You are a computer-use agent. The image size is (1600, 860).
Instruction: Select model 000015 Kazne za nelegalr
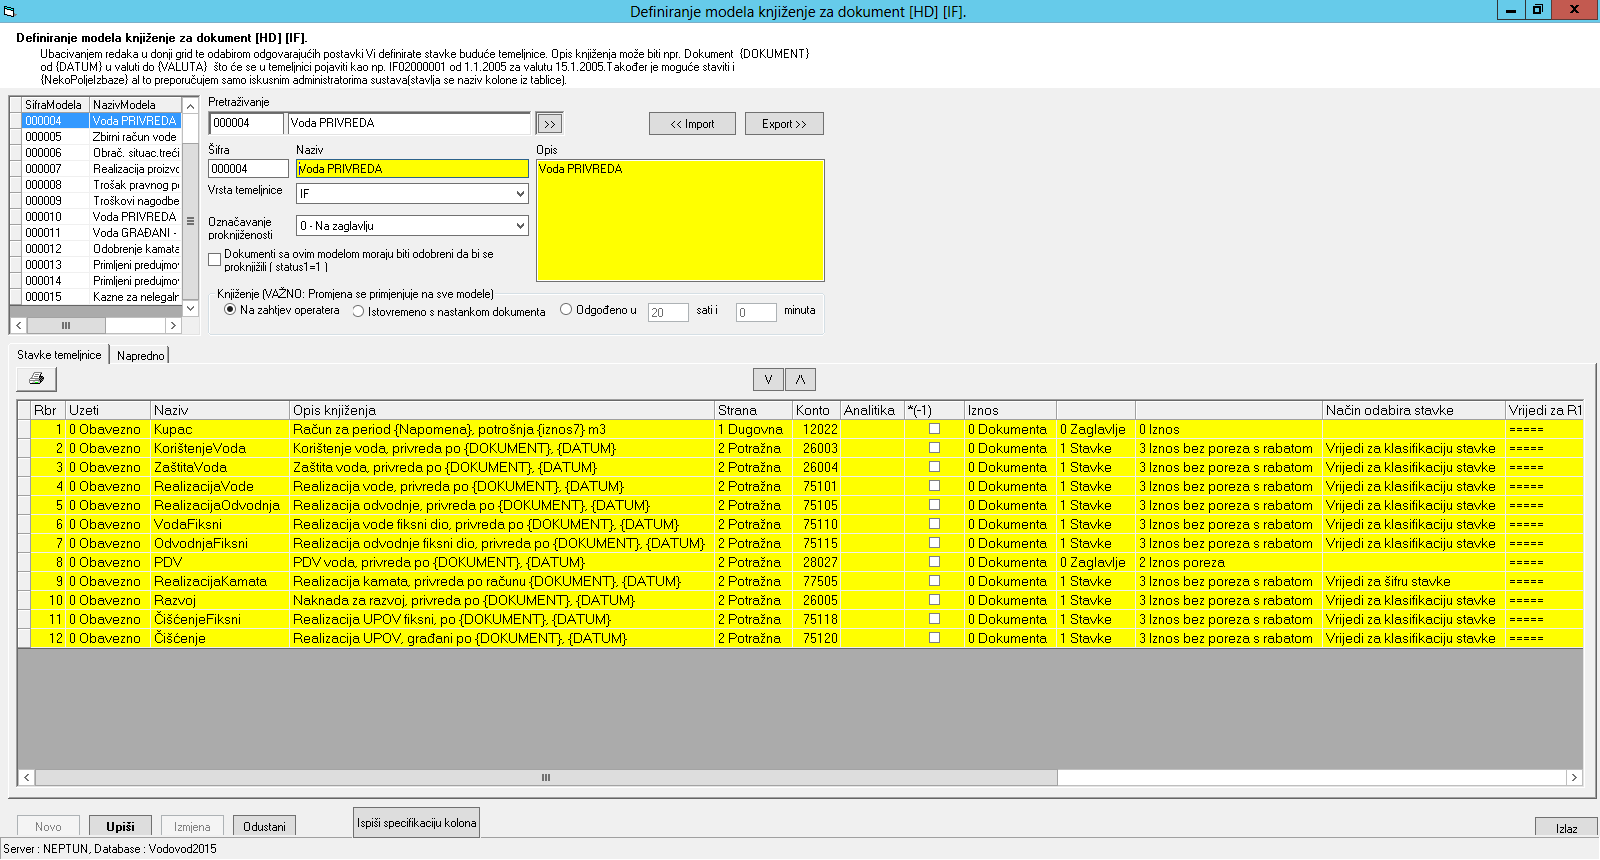101,297
